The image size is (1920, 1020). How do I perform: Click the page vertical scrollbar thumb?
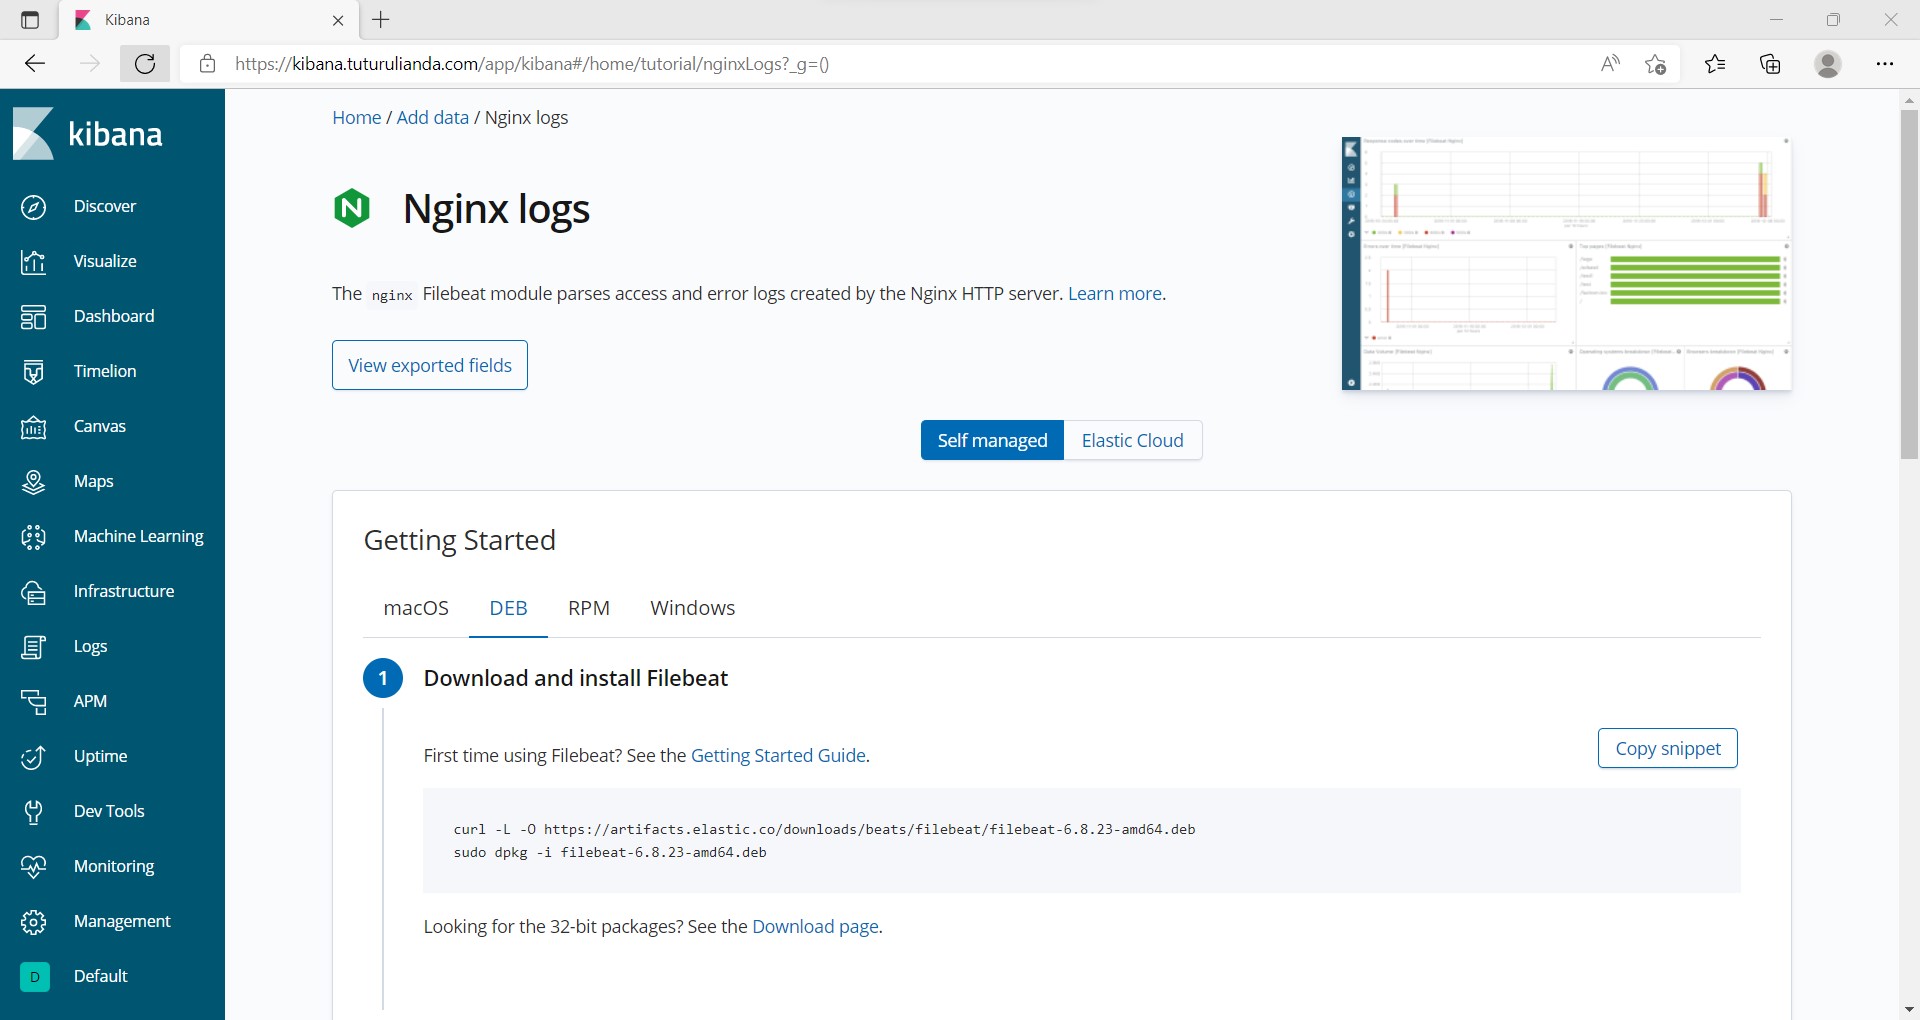(1909, 284)
